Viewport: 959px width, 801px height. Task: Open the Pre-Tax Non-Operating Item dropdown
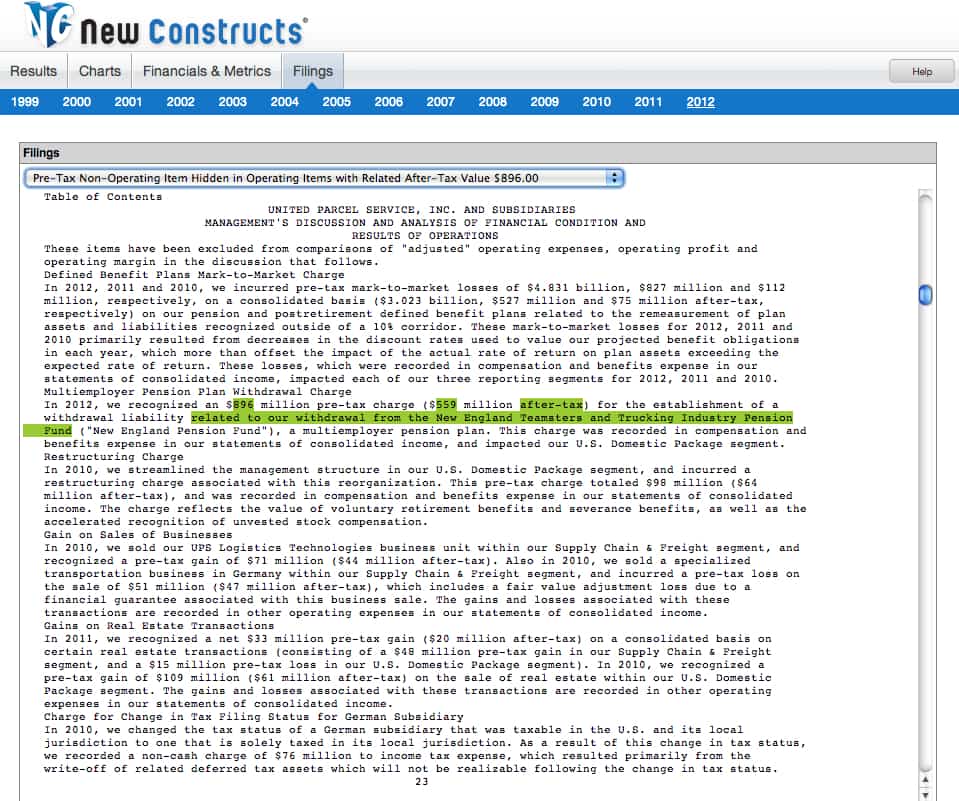tap(324, 178)
